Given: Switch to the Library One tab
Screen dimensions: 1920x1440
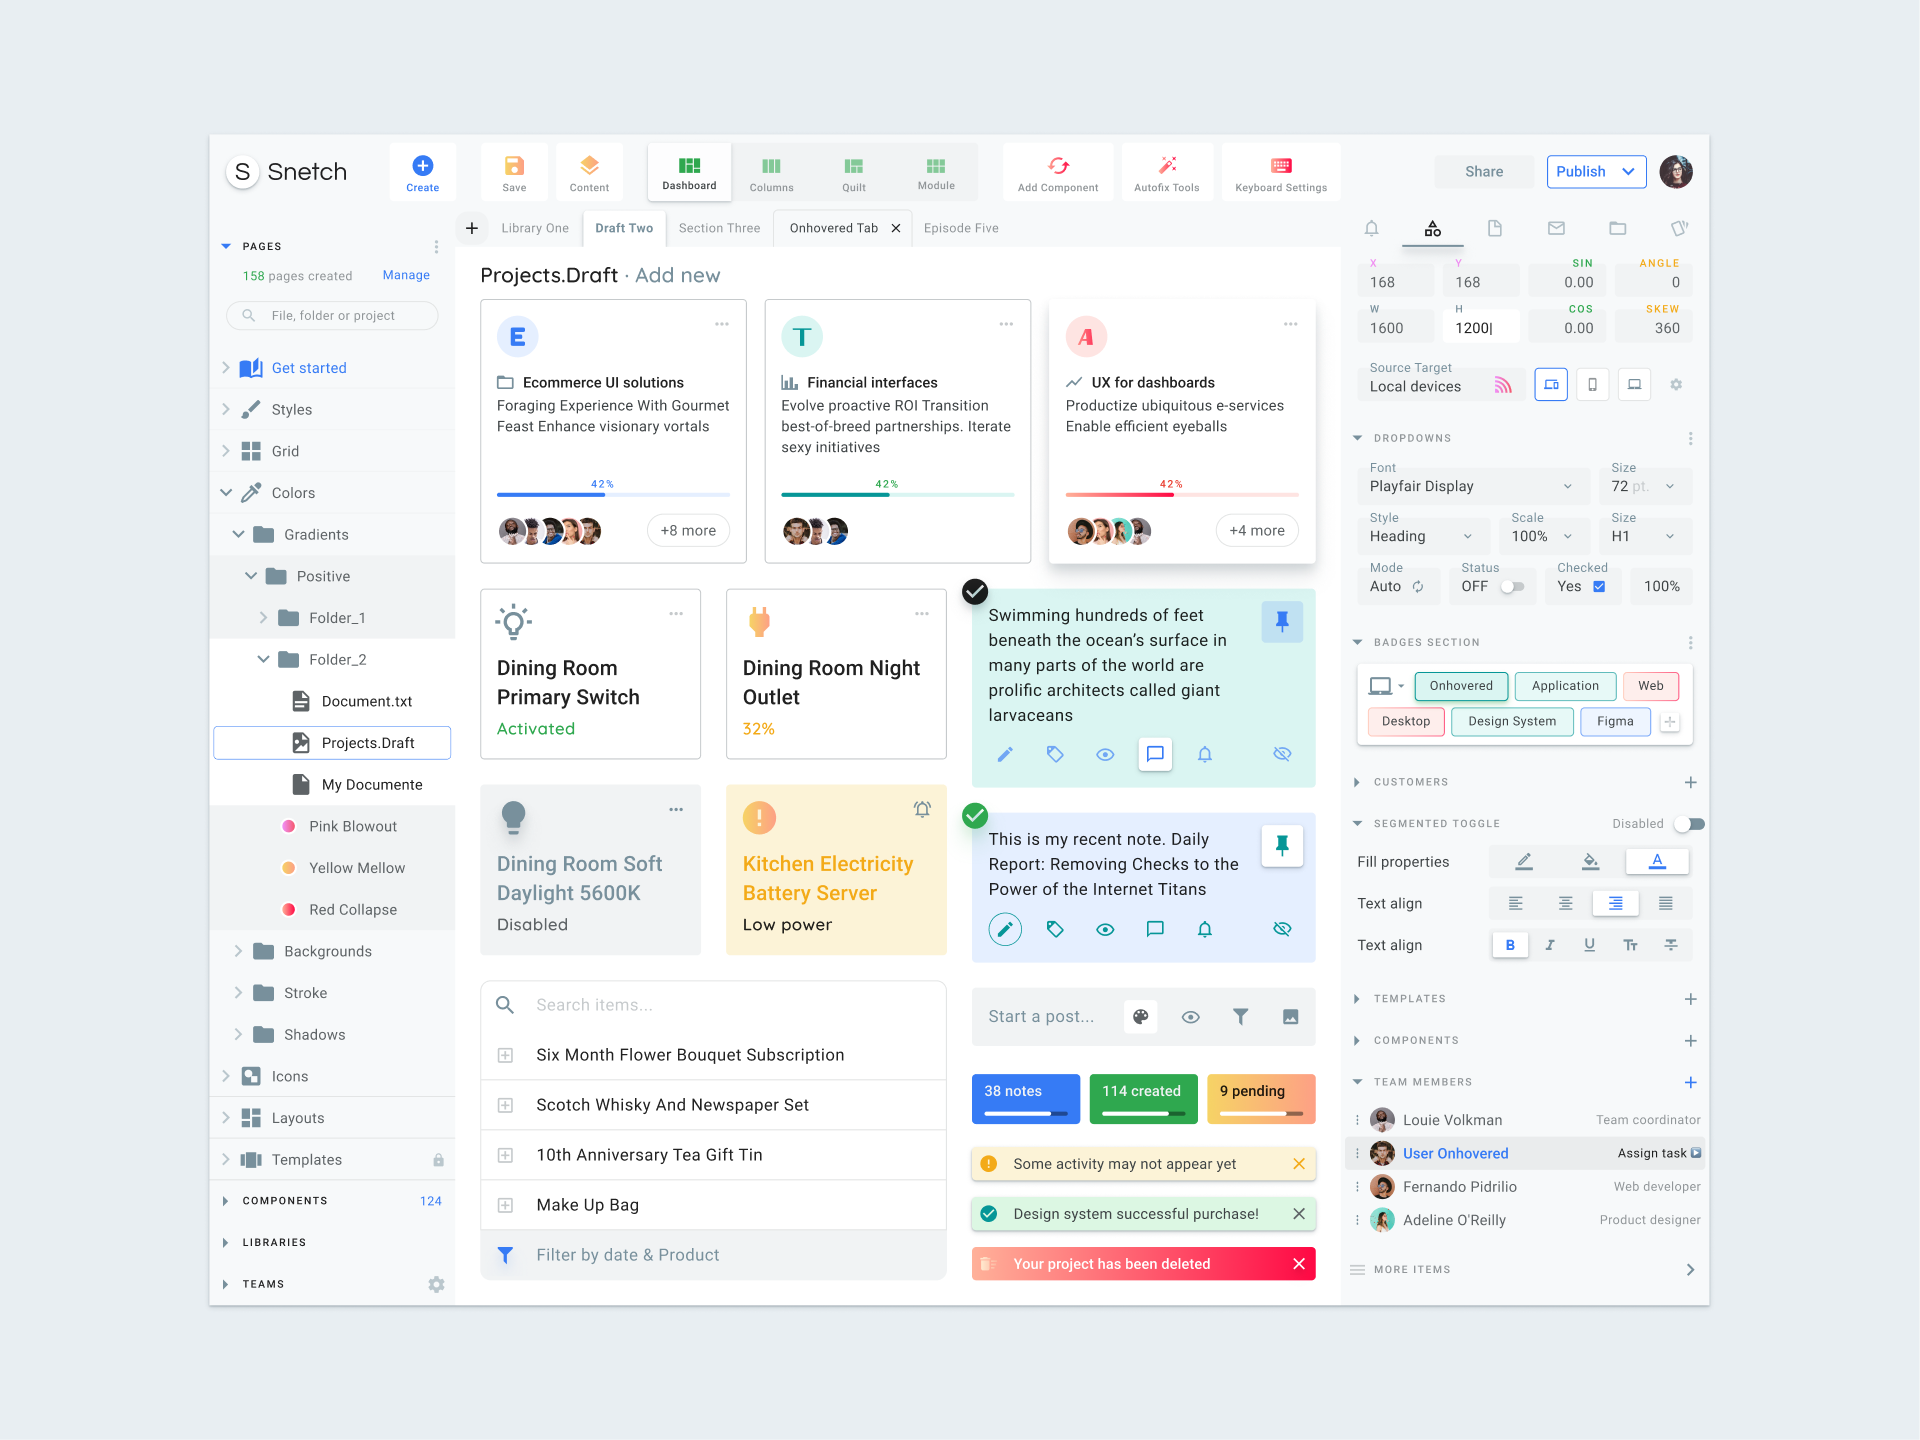Looking at the screenshot, I should pos(535,228).
